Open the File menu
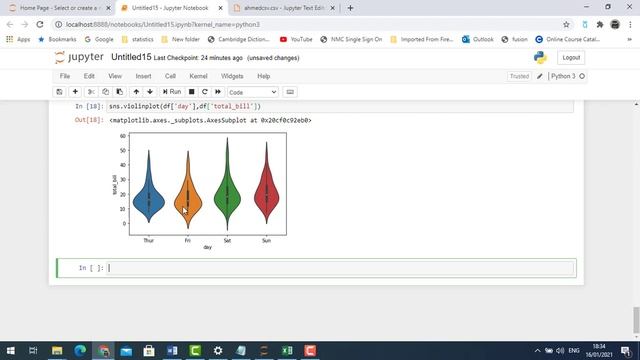 (x=65, y=76)
